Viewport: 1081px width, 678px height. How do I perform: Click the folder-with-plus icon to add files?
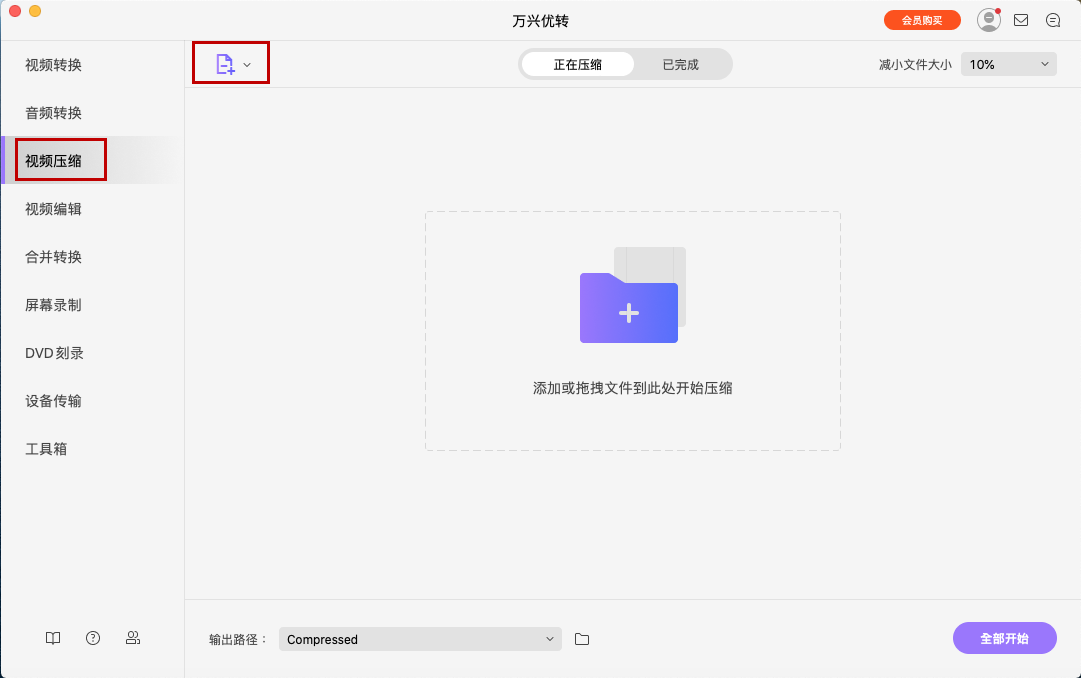click(x=628, y=310)
